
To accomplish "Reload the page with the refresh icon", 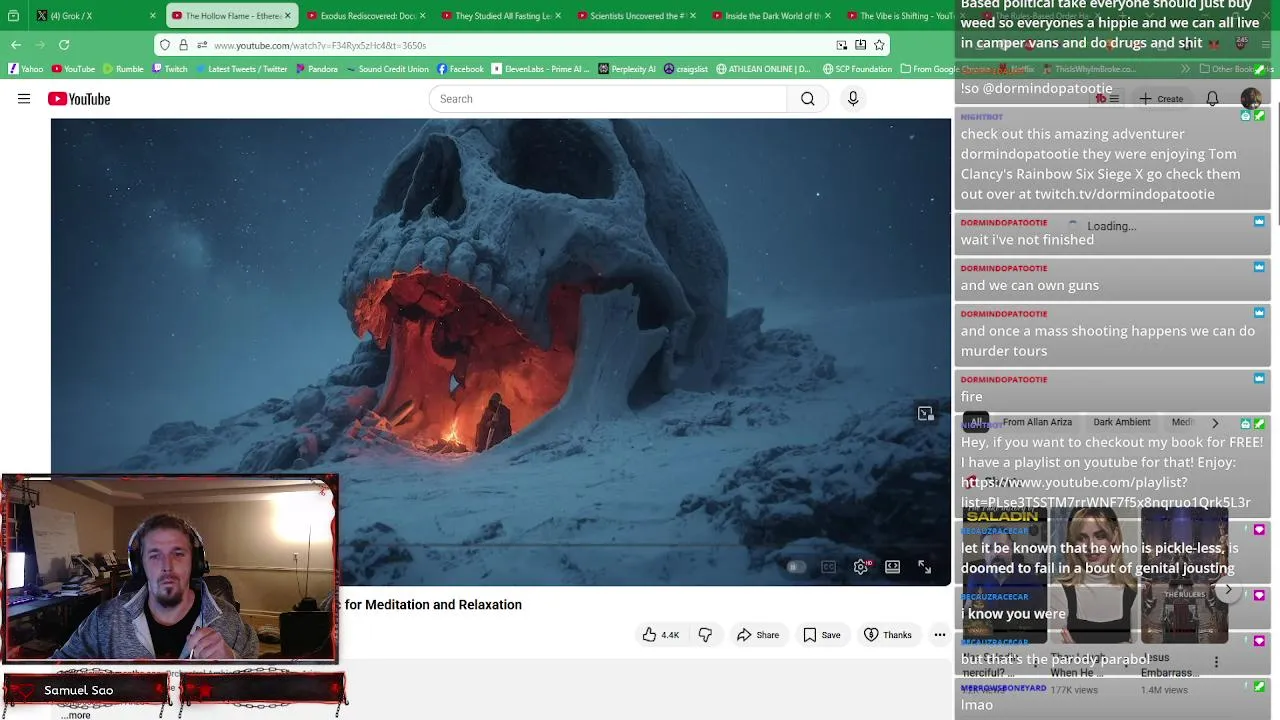I will (64, 45).
